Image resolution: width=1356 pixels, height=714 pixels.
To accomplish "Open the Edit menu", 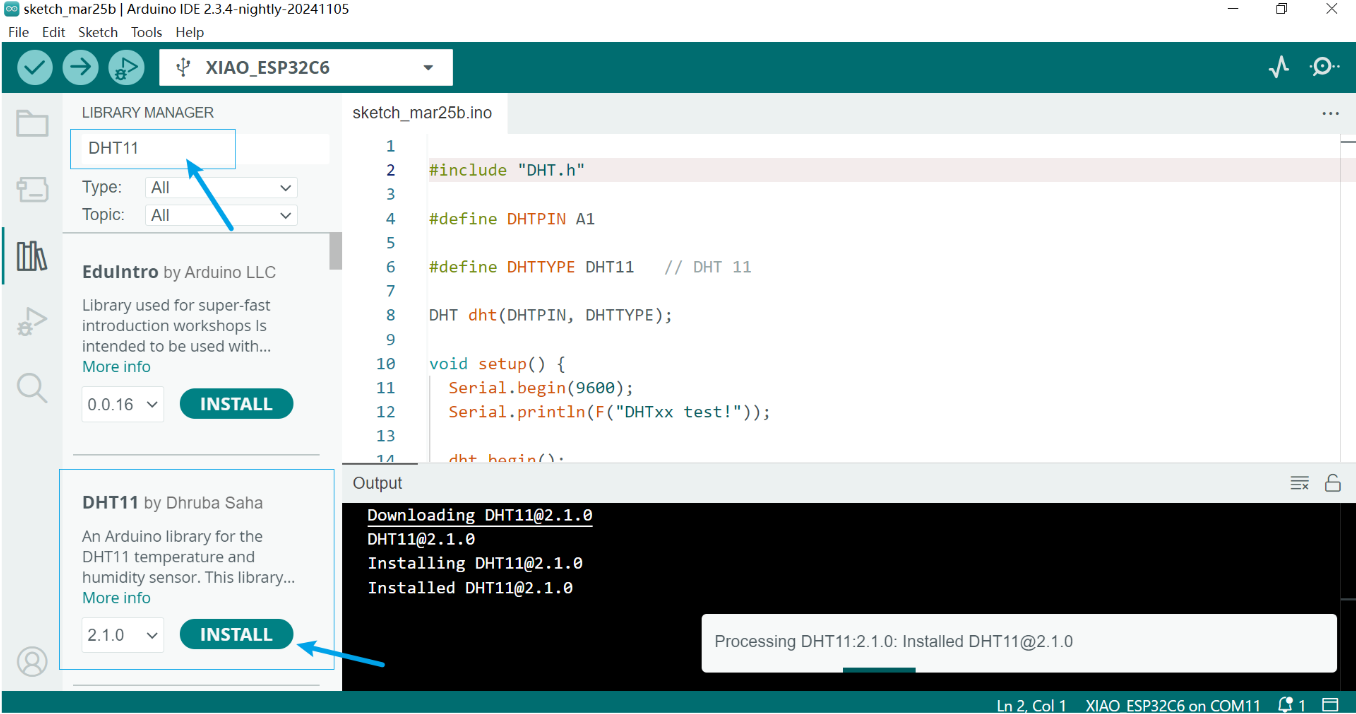I will [53, 32].
